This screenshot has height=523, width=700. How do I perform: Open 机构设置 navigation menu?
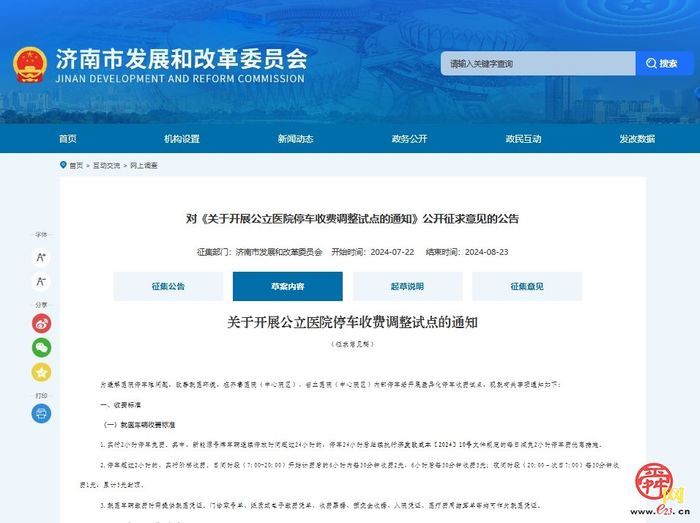[182, 139]
